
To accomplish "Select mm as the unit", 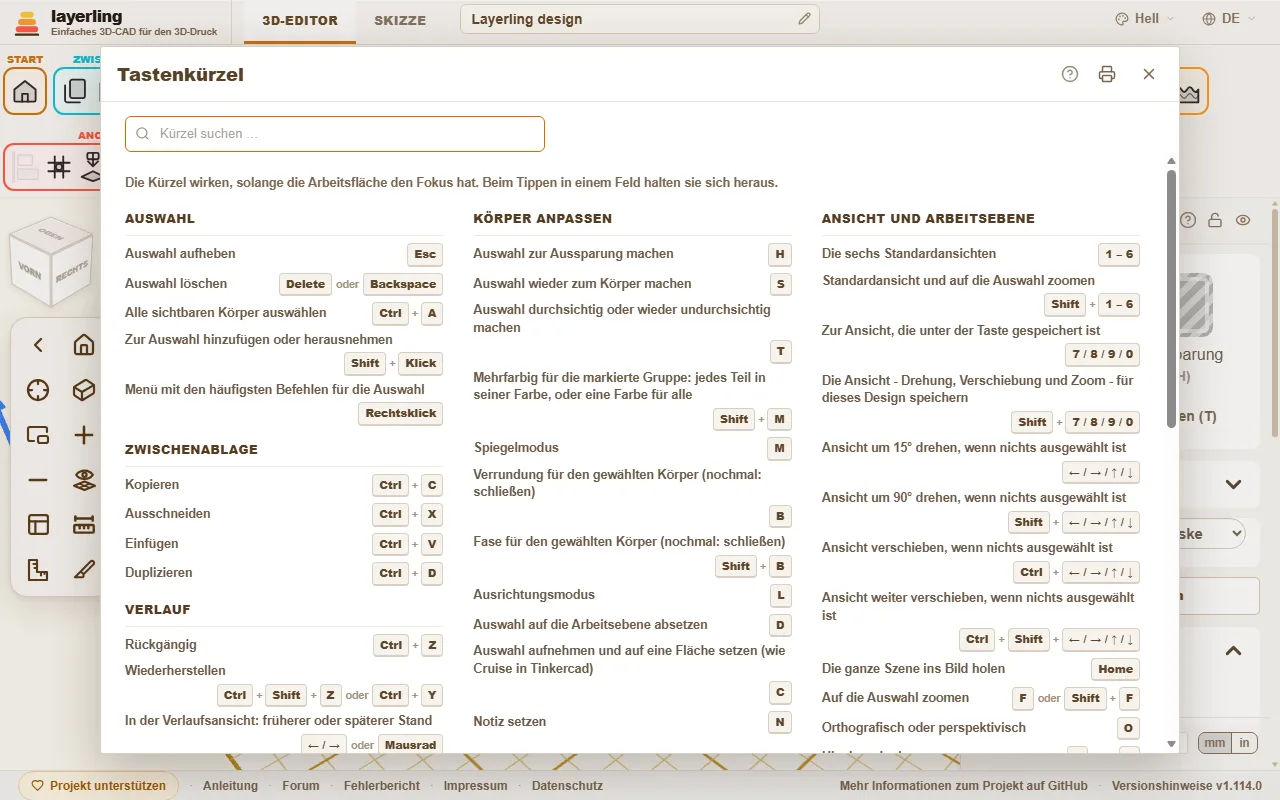I will (x=1214, y=743).
